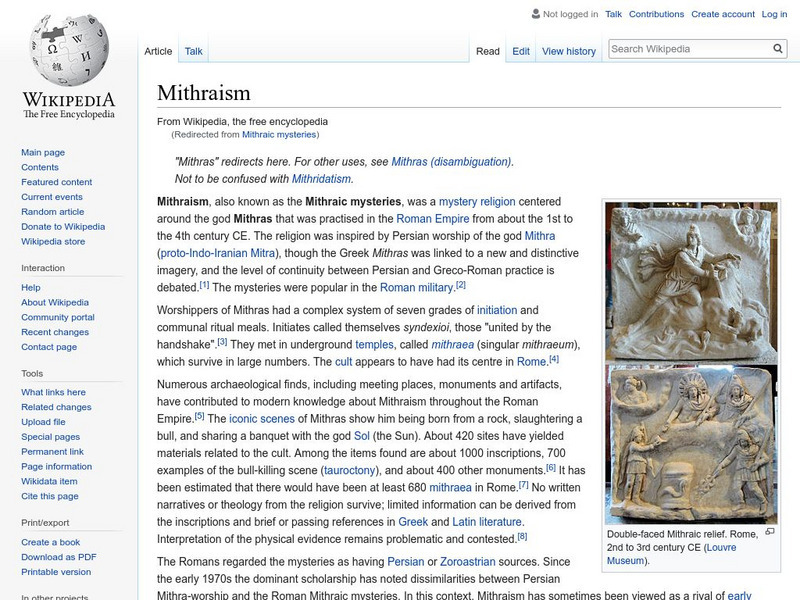Open Recent changes link
The height and width of the screenshot is (600, 800).
[x=55, y=332]
